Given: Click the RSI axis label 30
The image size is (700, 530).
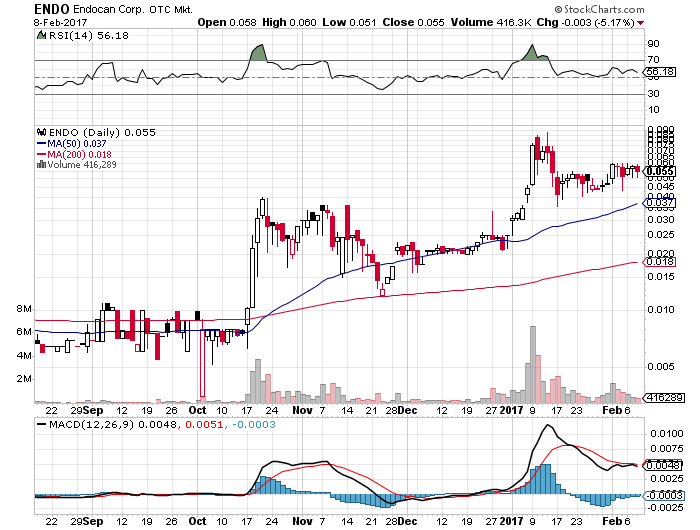Looking at the screenshot, I should coord(653,94).
